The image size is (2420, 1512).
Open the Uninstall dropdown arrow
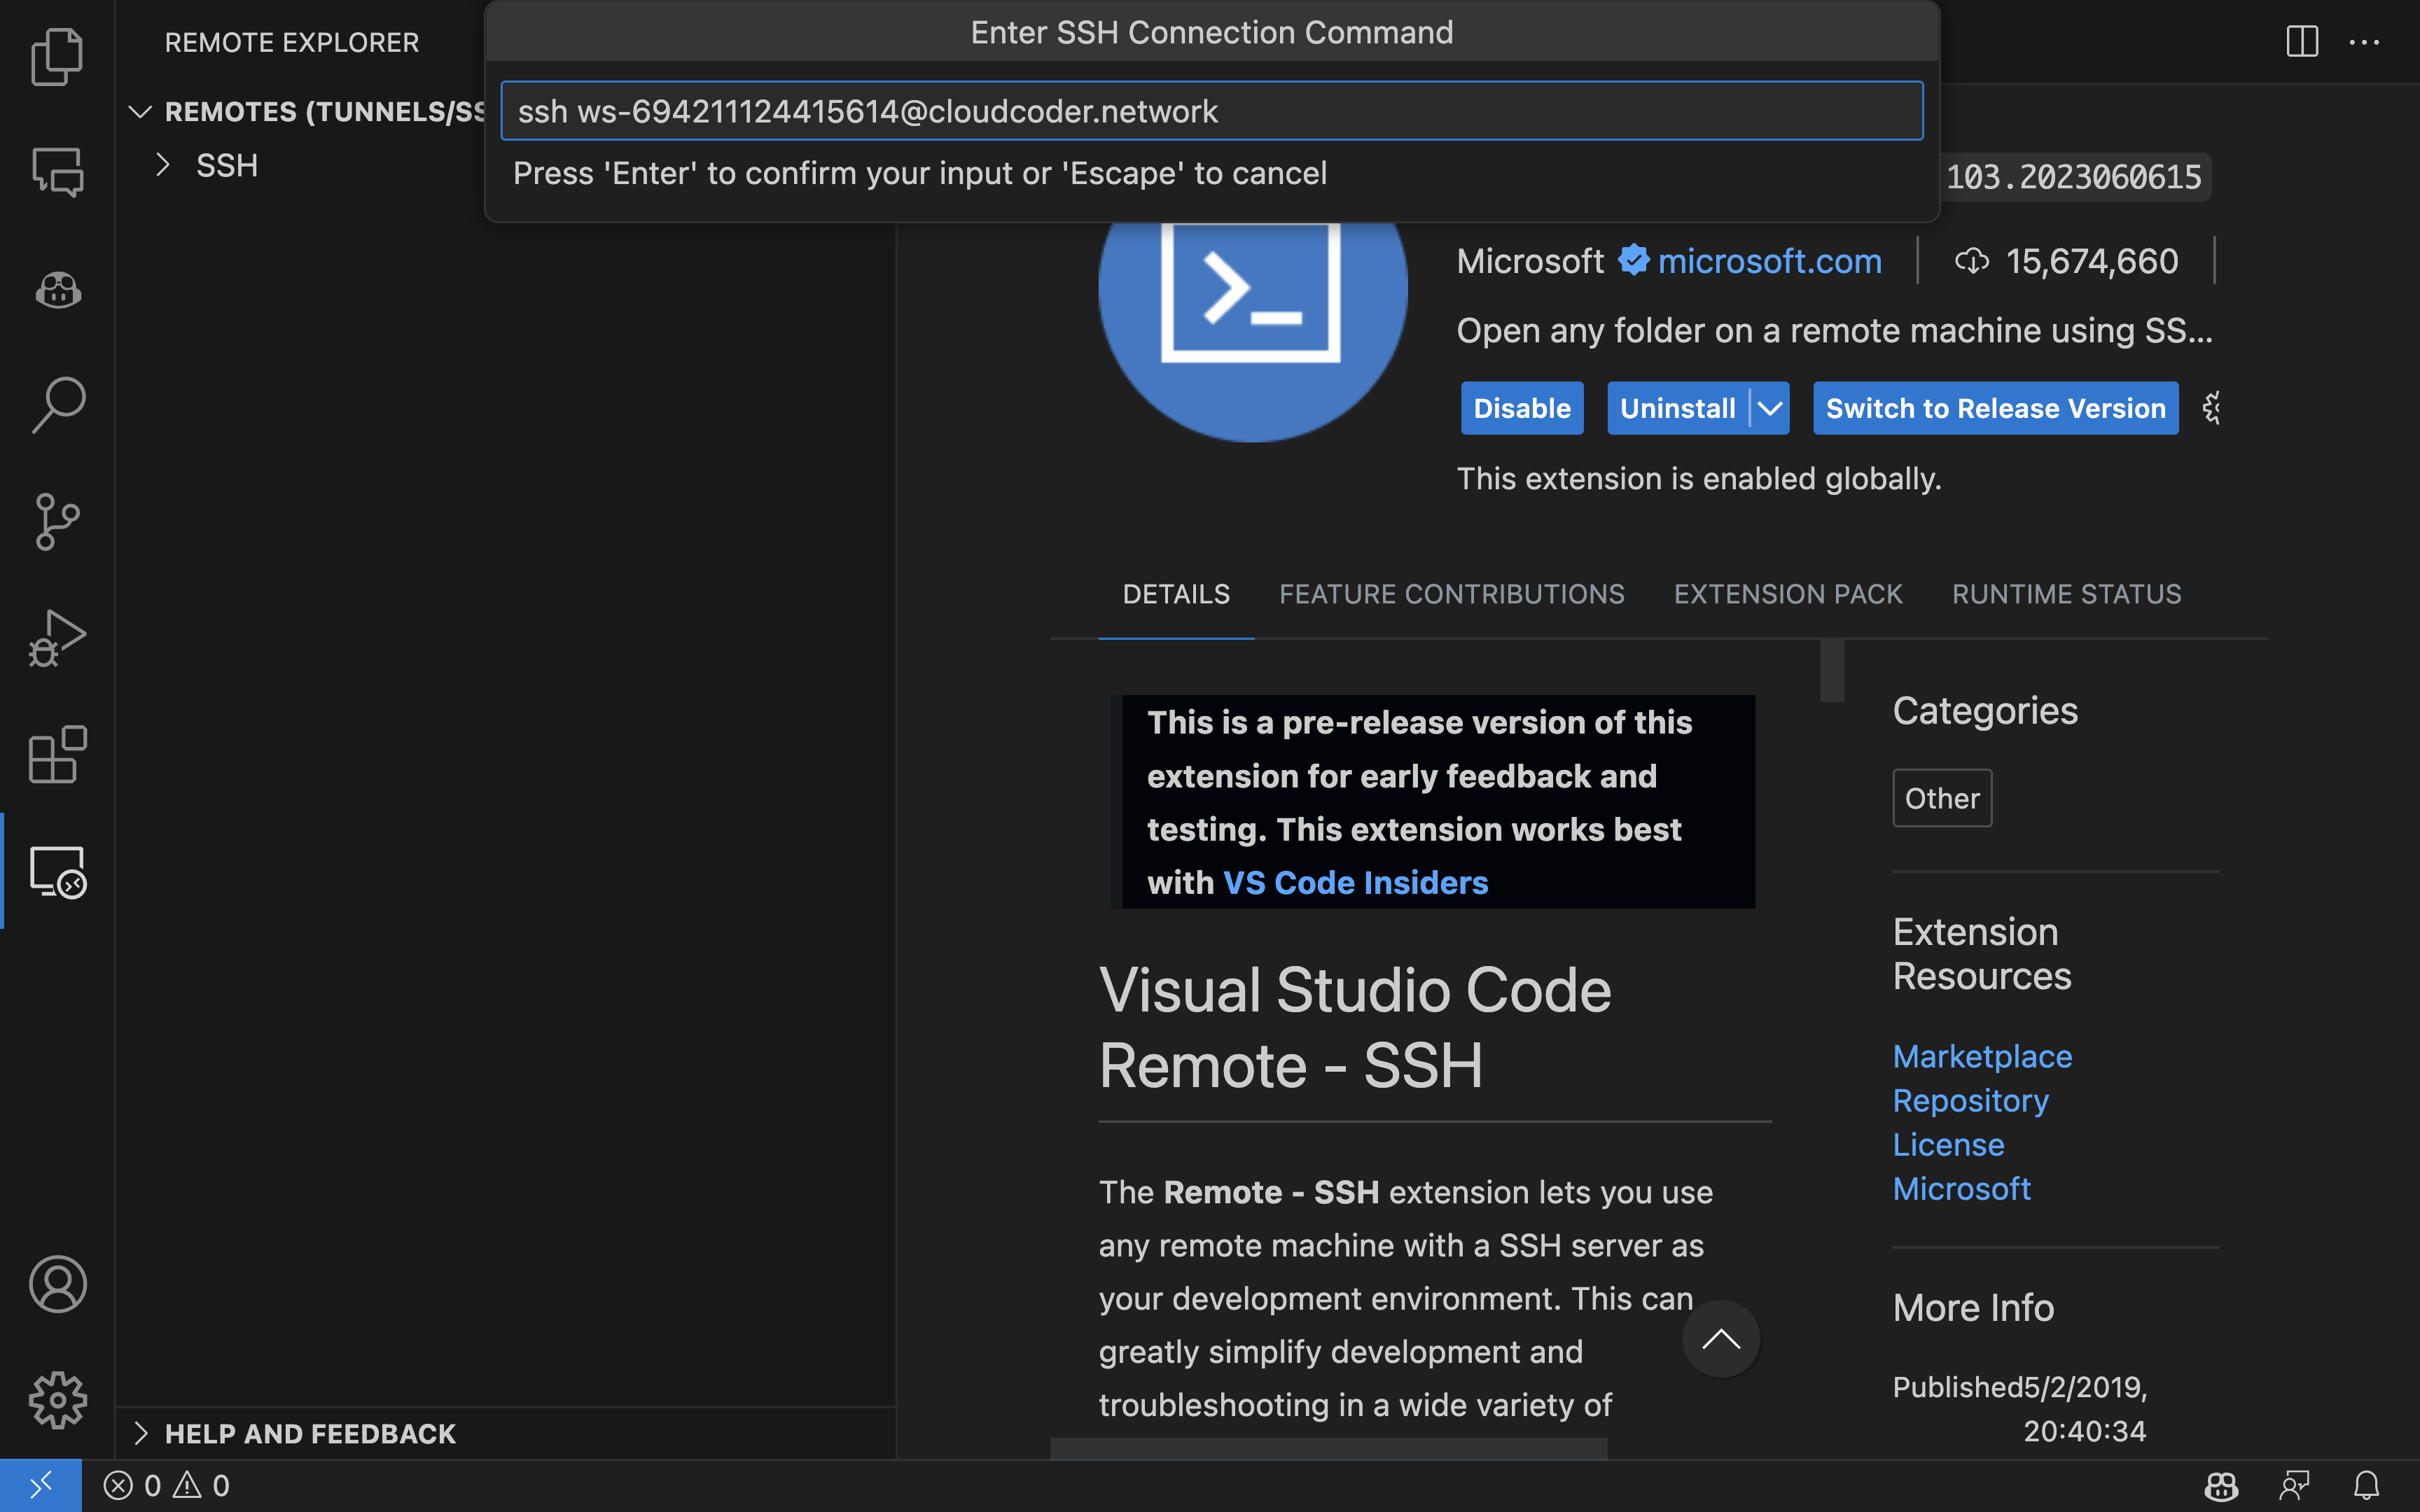pos(1770,408)
